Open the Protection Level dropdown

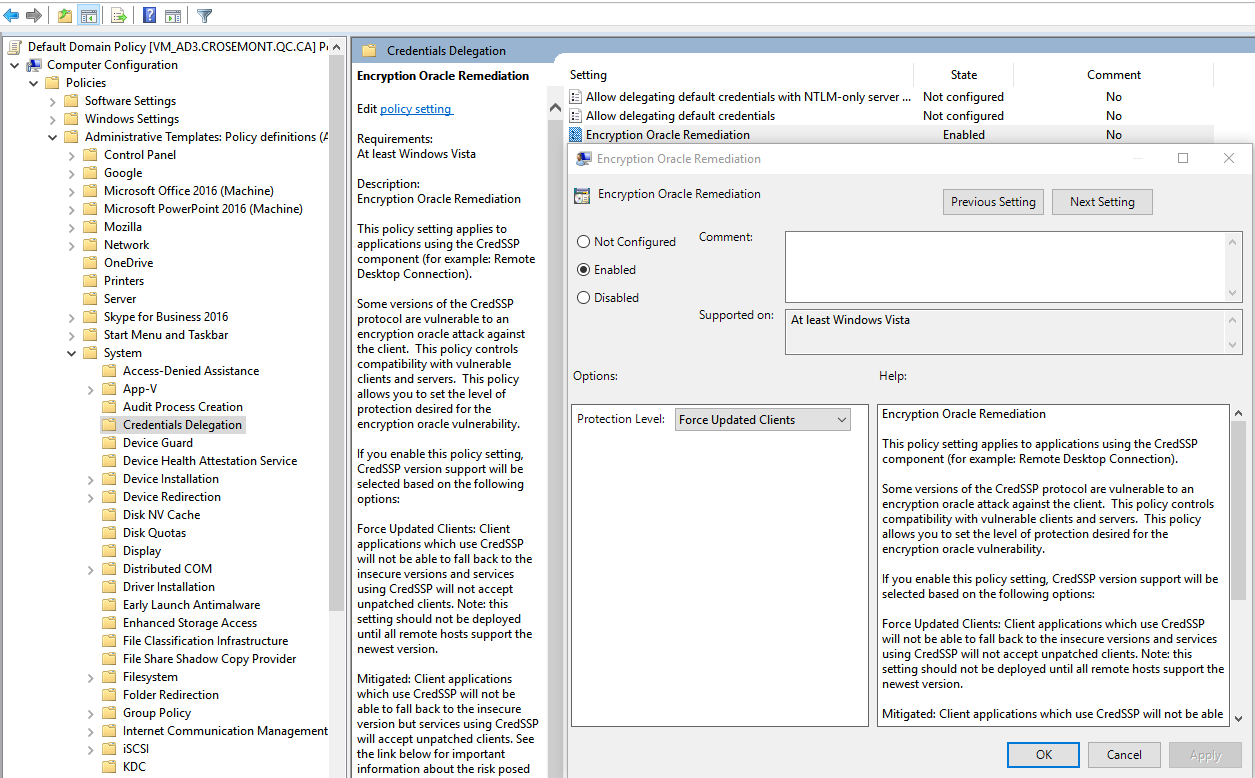(762, 420)
